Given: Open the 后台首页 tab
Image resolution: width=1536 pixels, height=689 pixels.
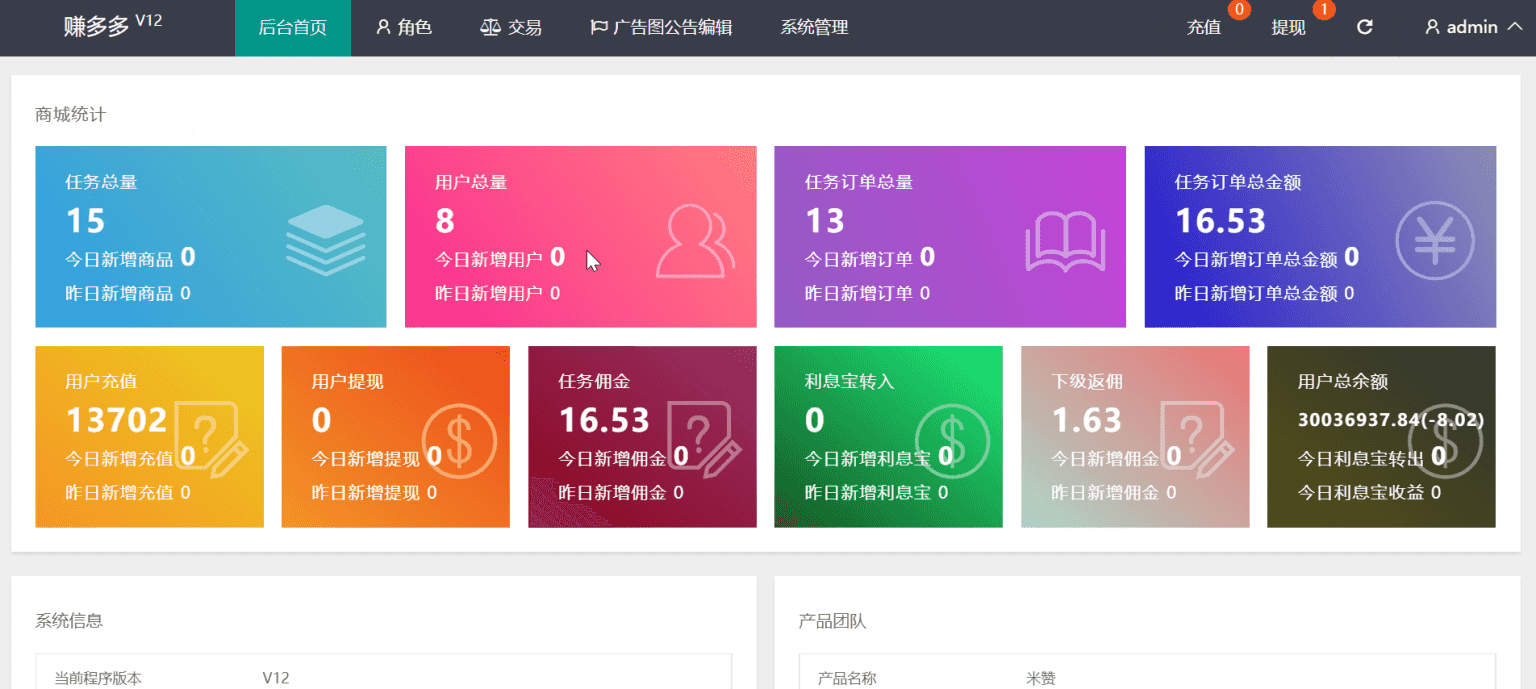Looking at the screenshot, I should tap(293, 28).
